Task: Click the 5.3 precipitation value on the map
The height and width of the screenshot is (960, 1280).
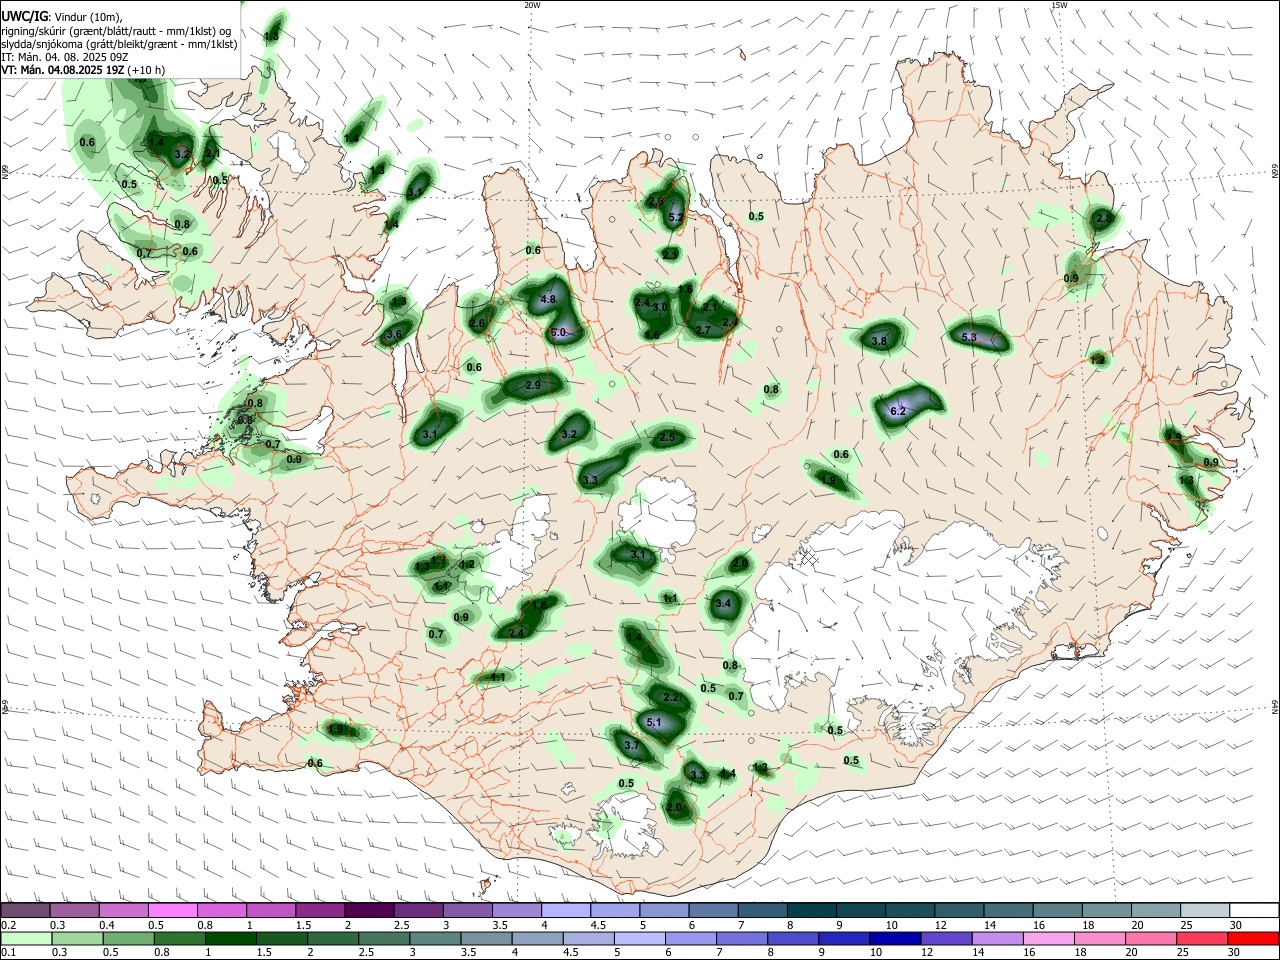Action: [969, 338]
